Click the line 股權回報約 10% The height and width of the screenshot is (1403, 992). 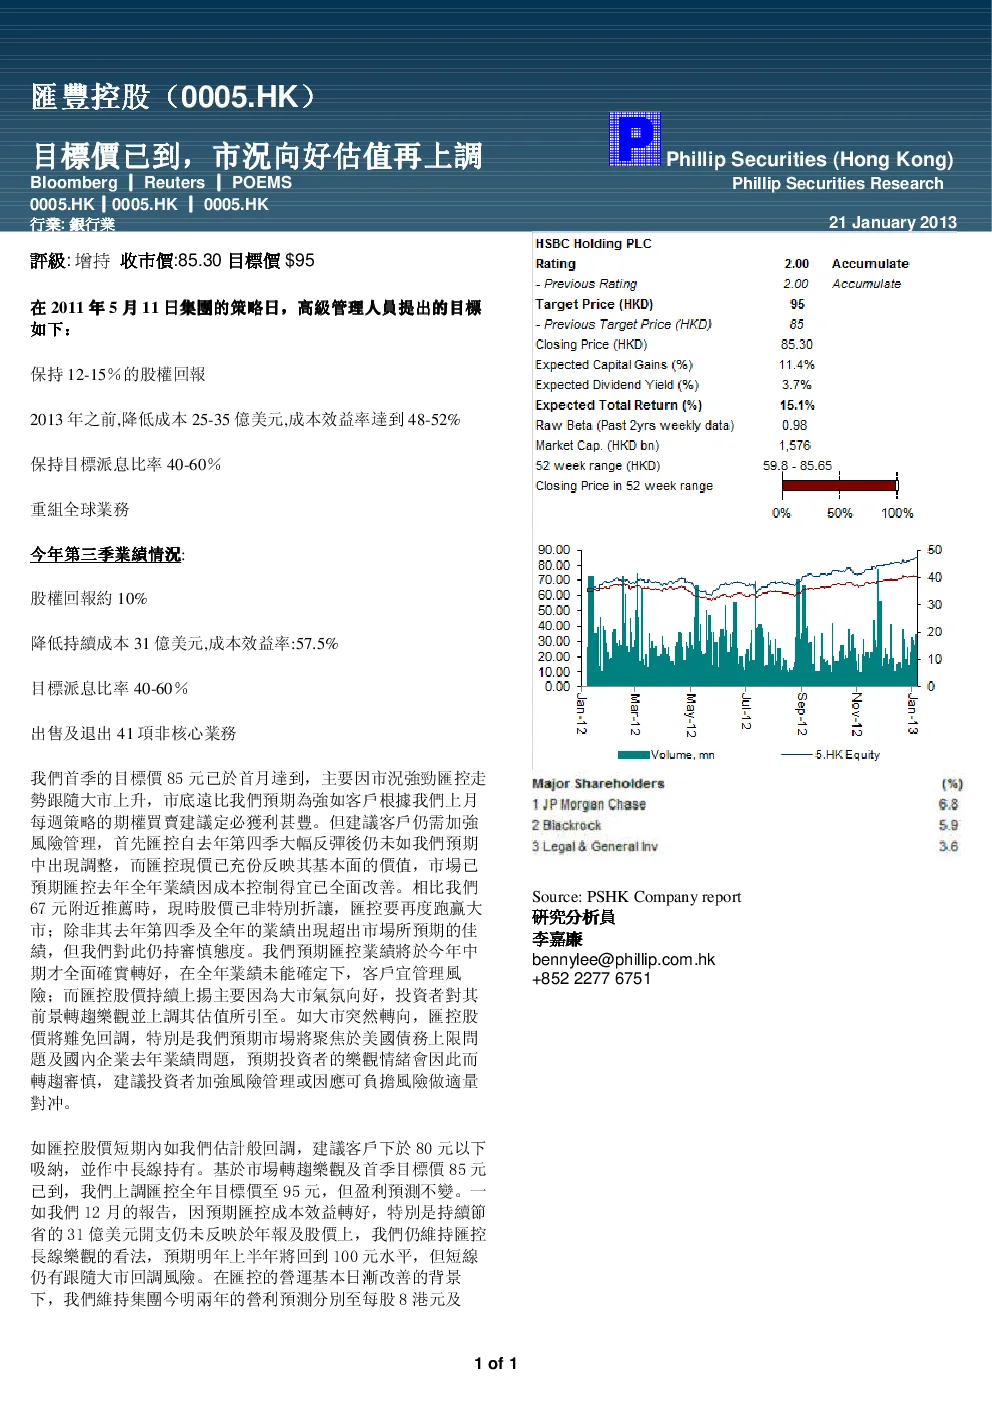pyautogui.click(x=89, y=598)
